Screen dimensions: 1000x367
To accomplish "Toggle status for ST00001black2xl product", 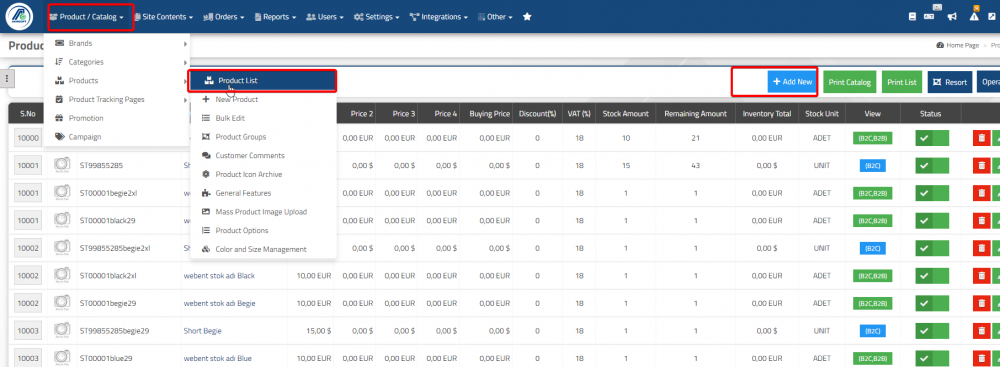I will click(x=932, y=276).
